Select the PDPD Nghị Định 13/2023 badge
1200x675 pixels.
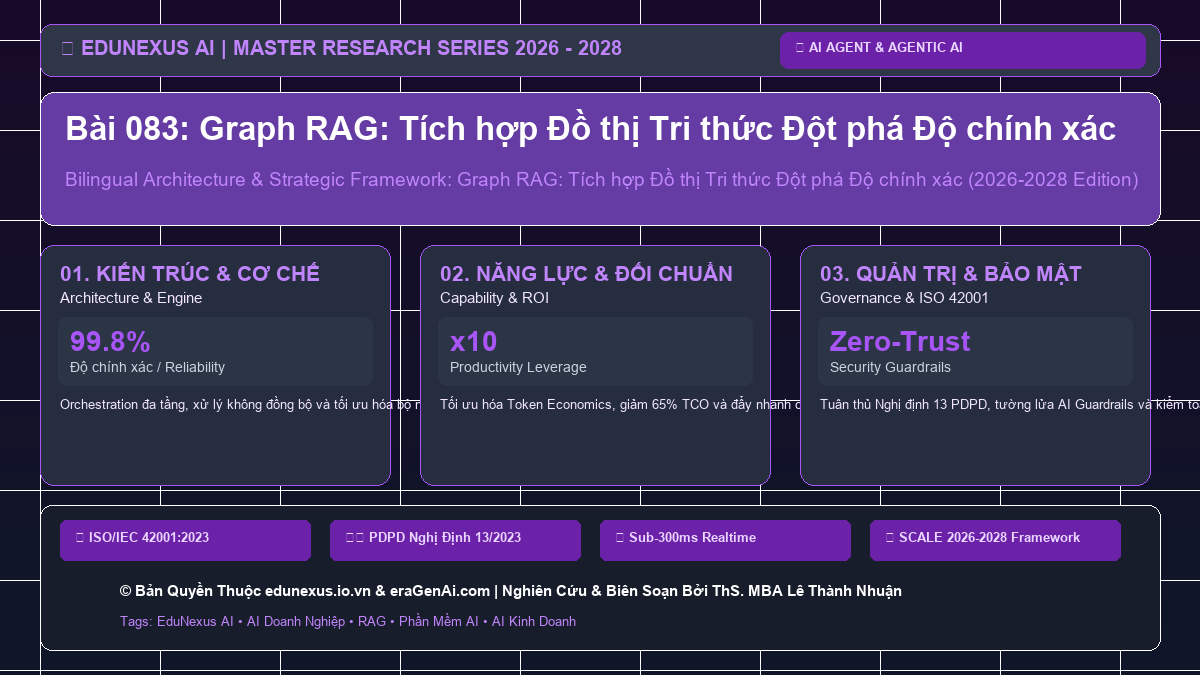[455, 541]
